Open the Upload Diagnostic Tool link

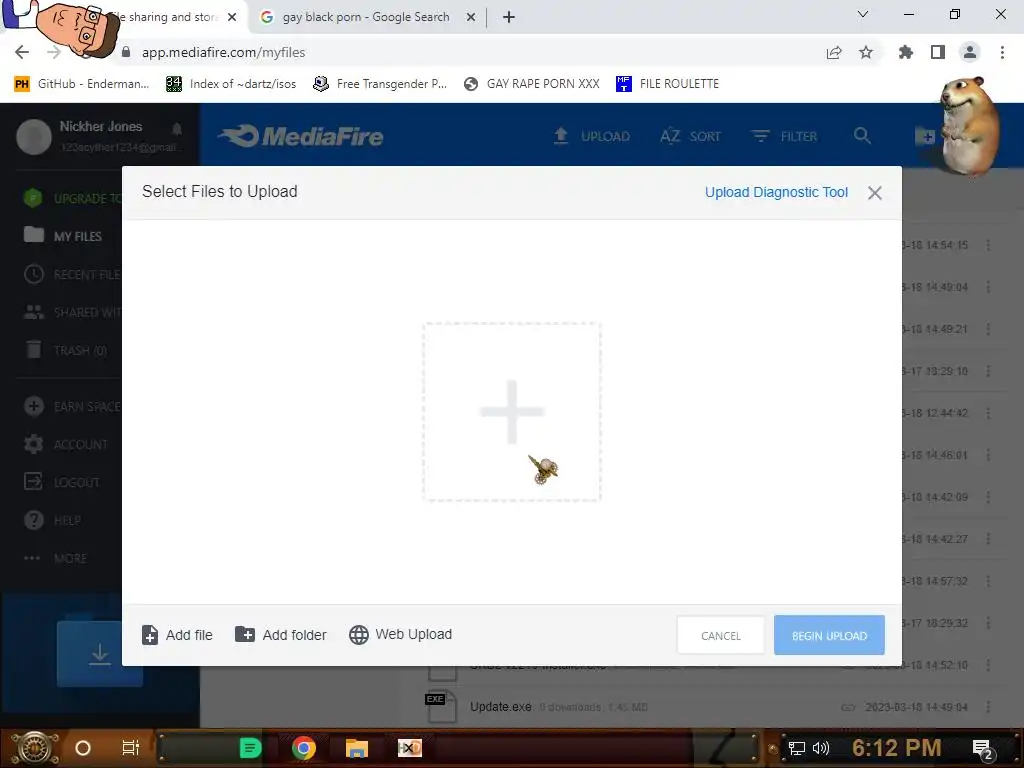tap(776, 192)
